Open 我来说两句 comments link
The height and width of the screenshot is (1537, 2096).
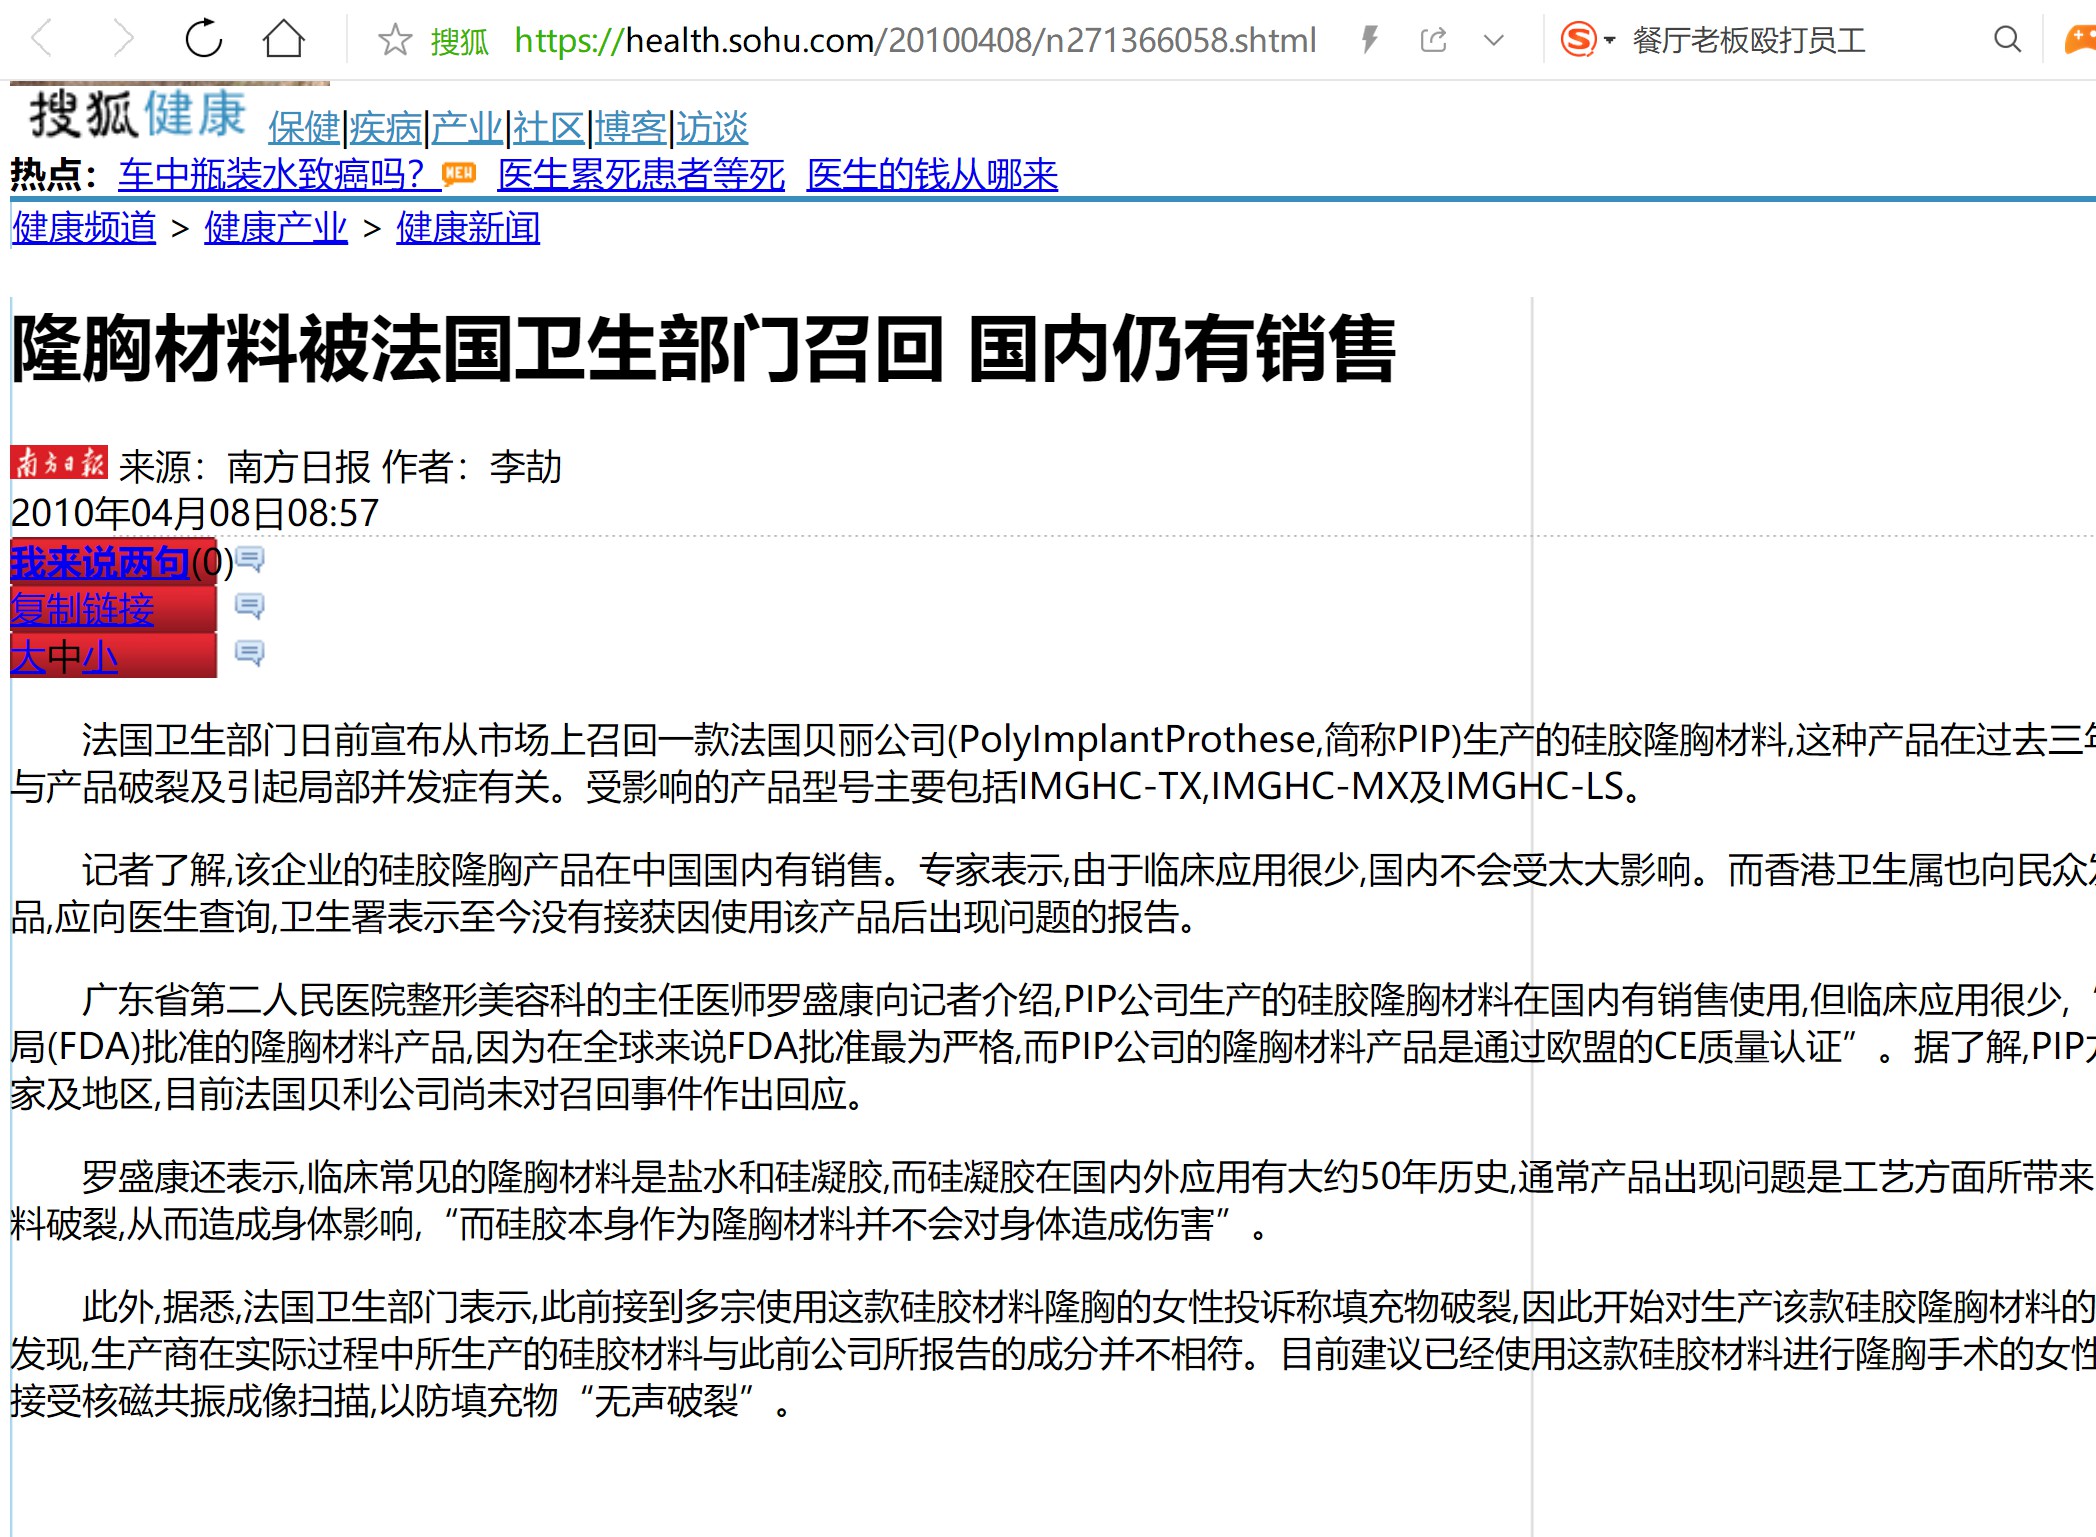(100, 562)
